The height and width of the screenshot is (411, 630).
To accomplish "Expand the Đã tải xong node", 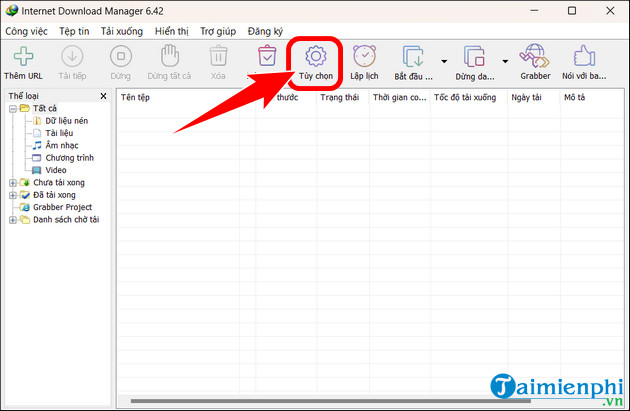I will click(13, 195).
